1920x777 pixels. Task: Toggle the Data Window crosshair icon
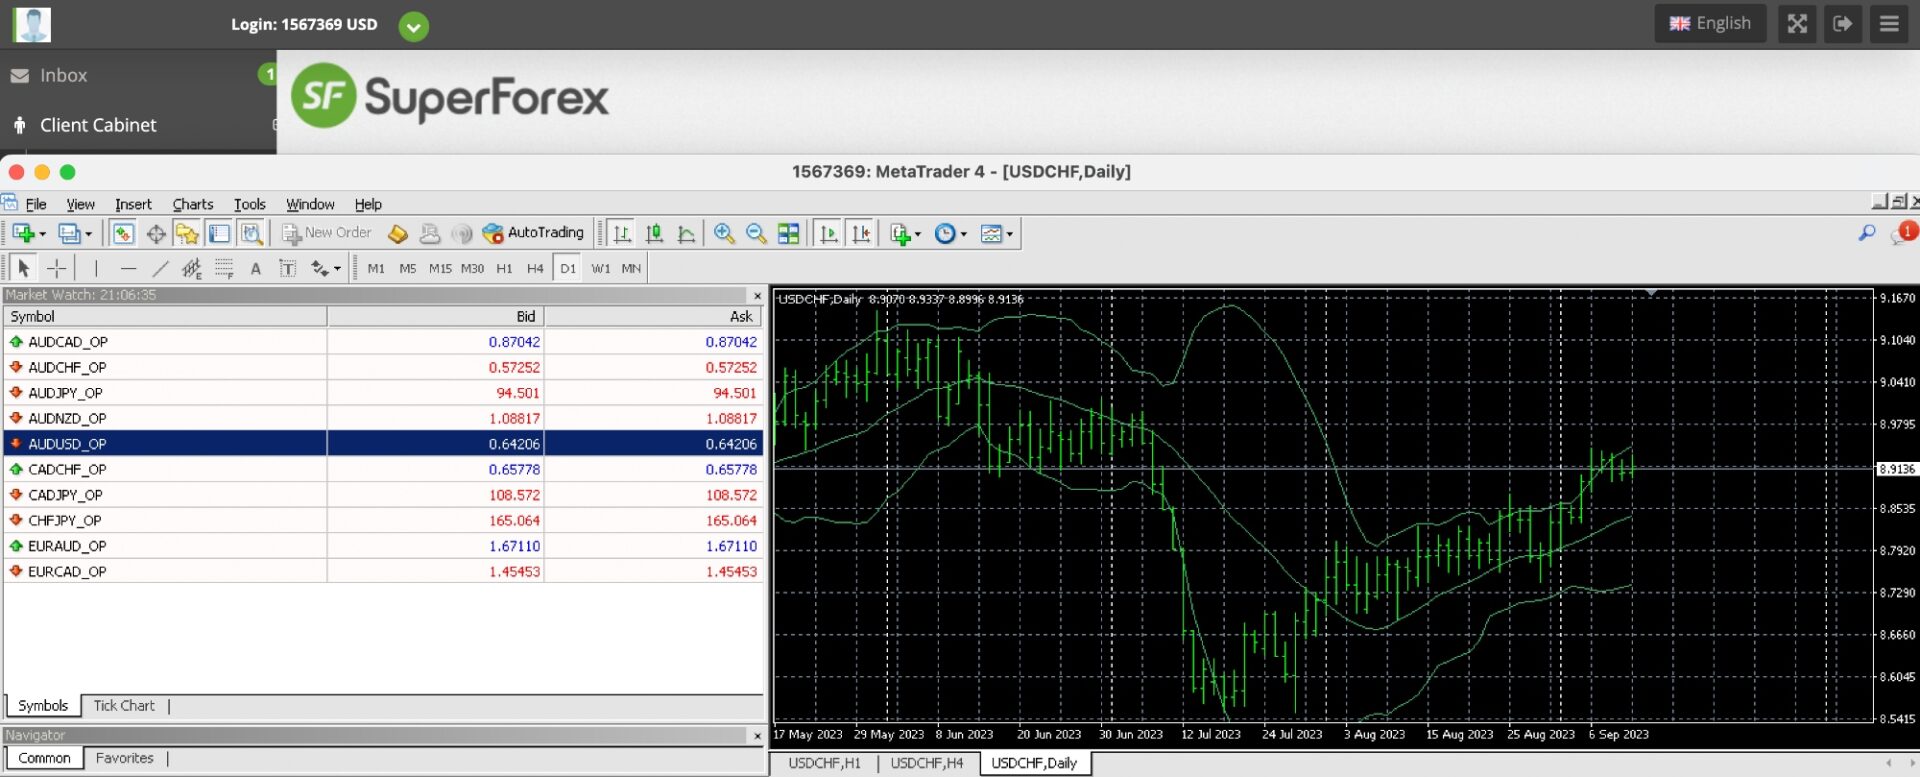[156, 234]
